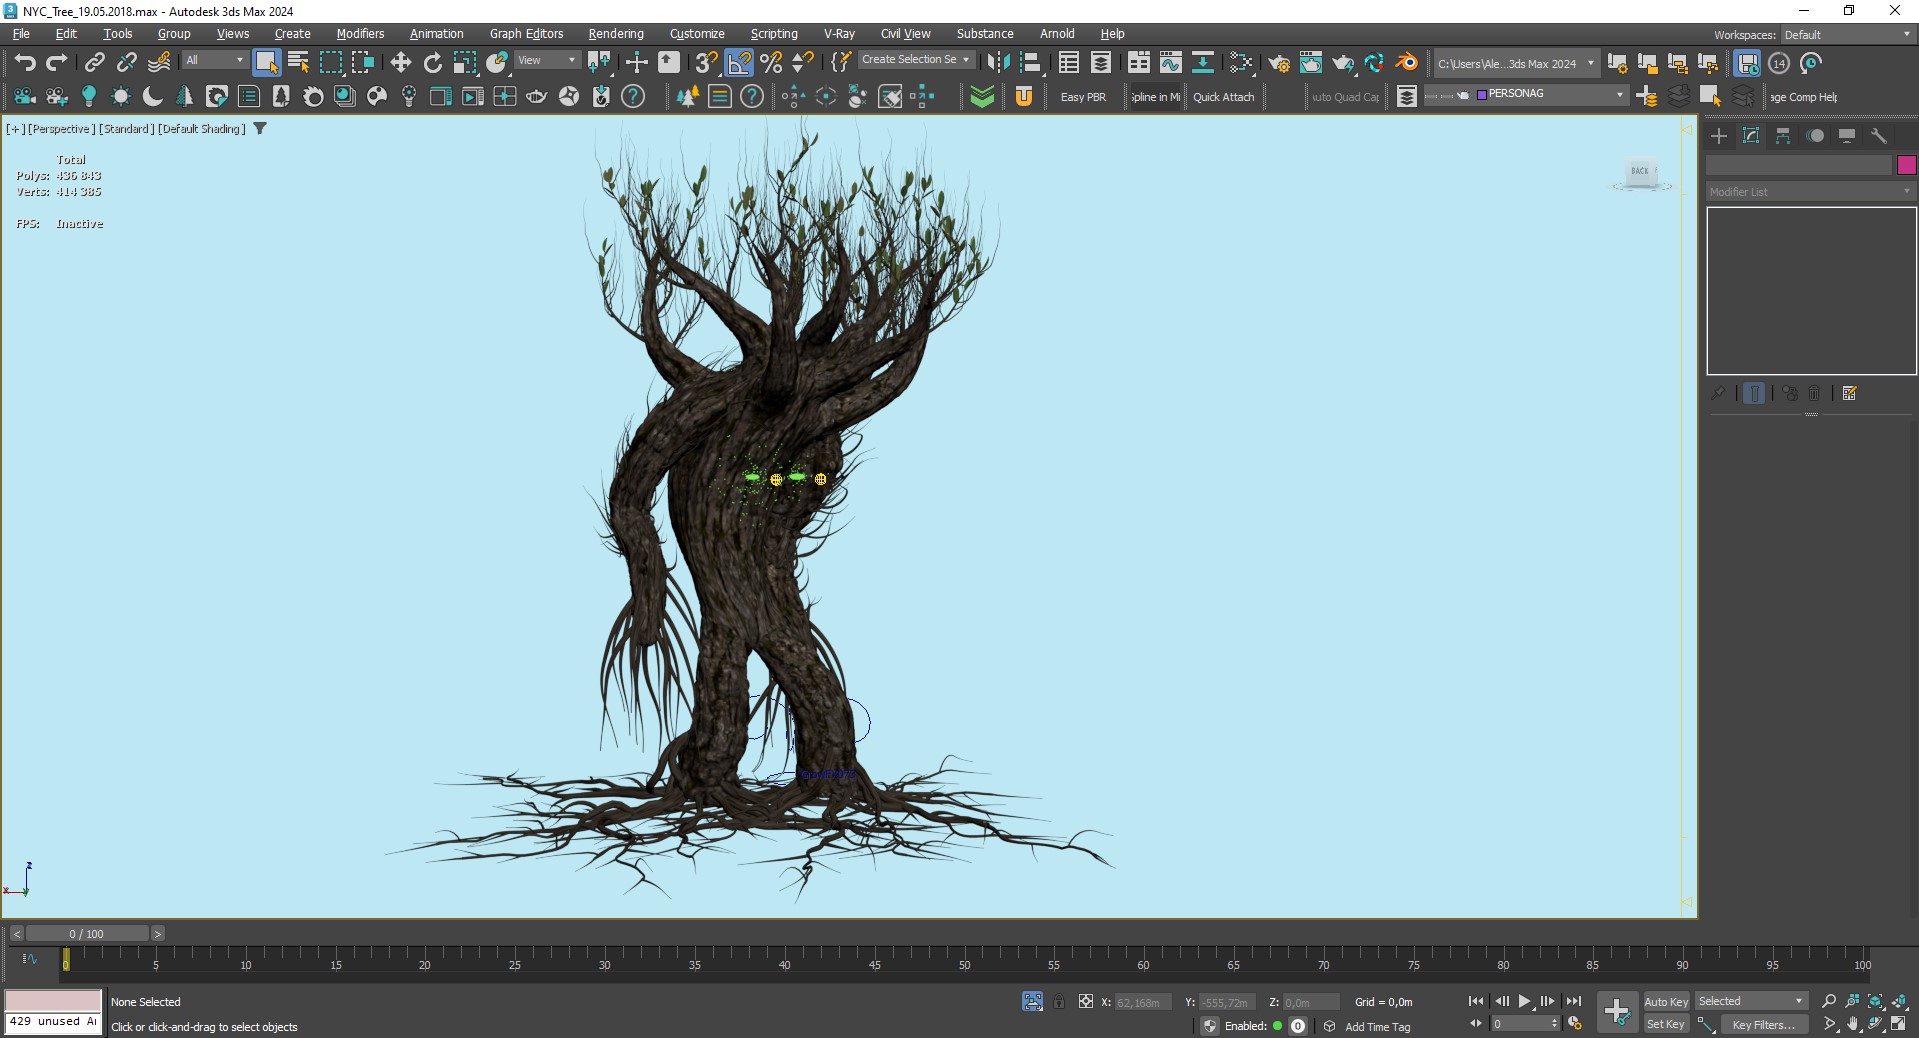Toggle the selection lock padlock
Screen dimensions: 1919x1038
point(1059,1001)
